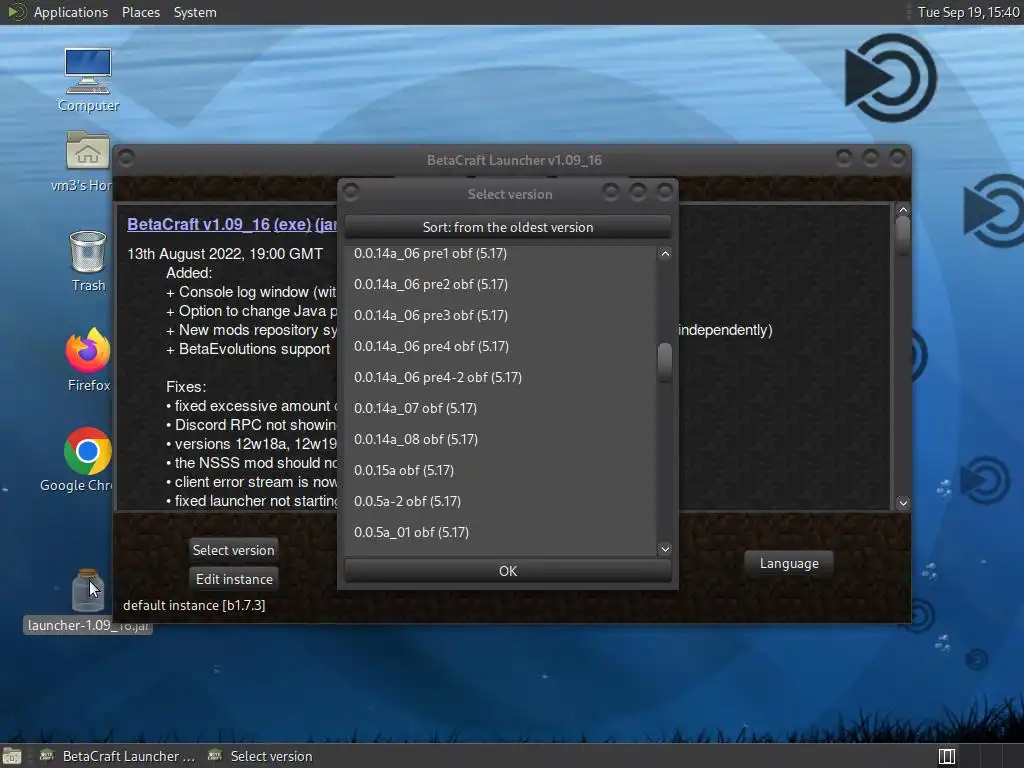Click version list scrollbar up arrow
The image size is (1024, 768).
click(x=665, y=253)
